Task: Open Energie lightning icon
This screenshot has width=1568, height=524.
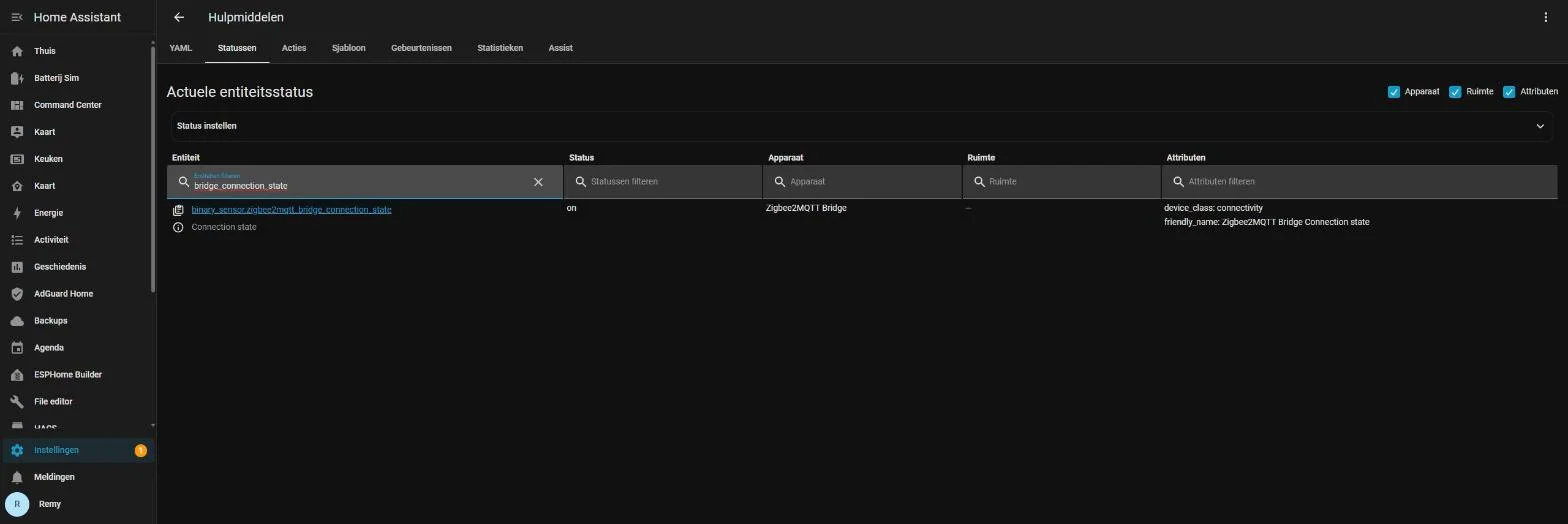Action: coord(17,213)
